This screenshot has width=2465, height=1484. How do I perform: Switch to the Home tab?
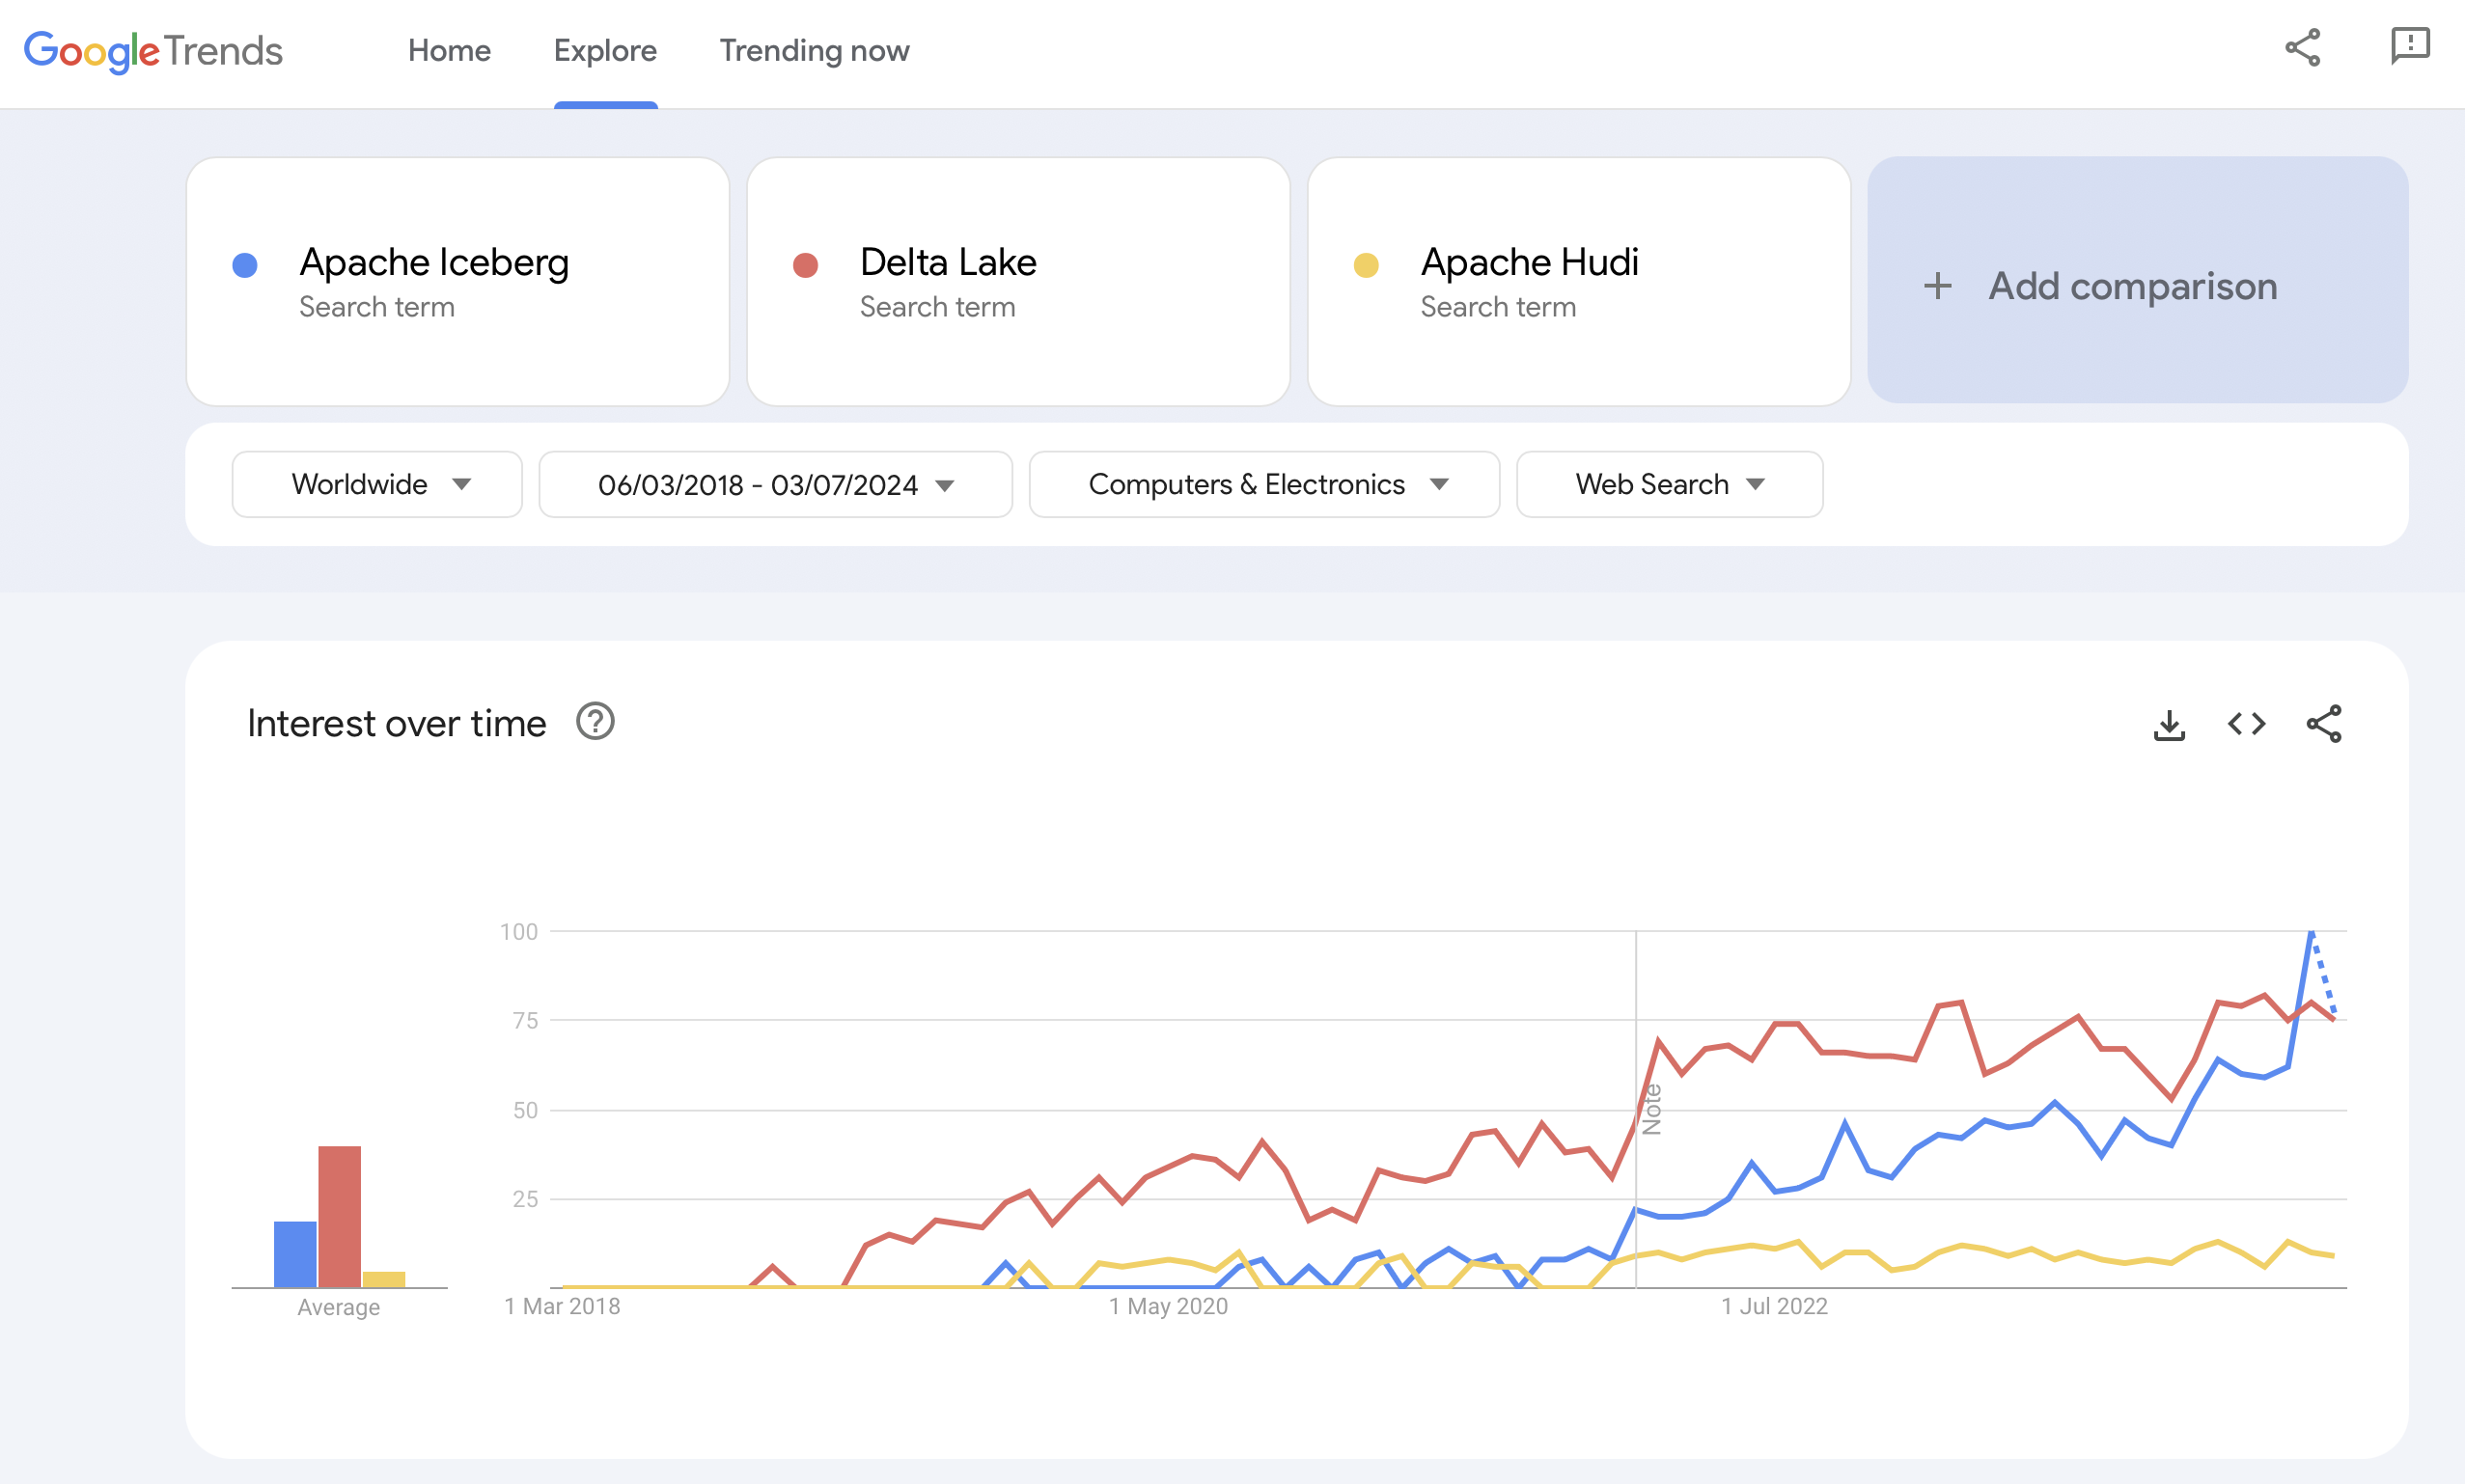point(448,50)
